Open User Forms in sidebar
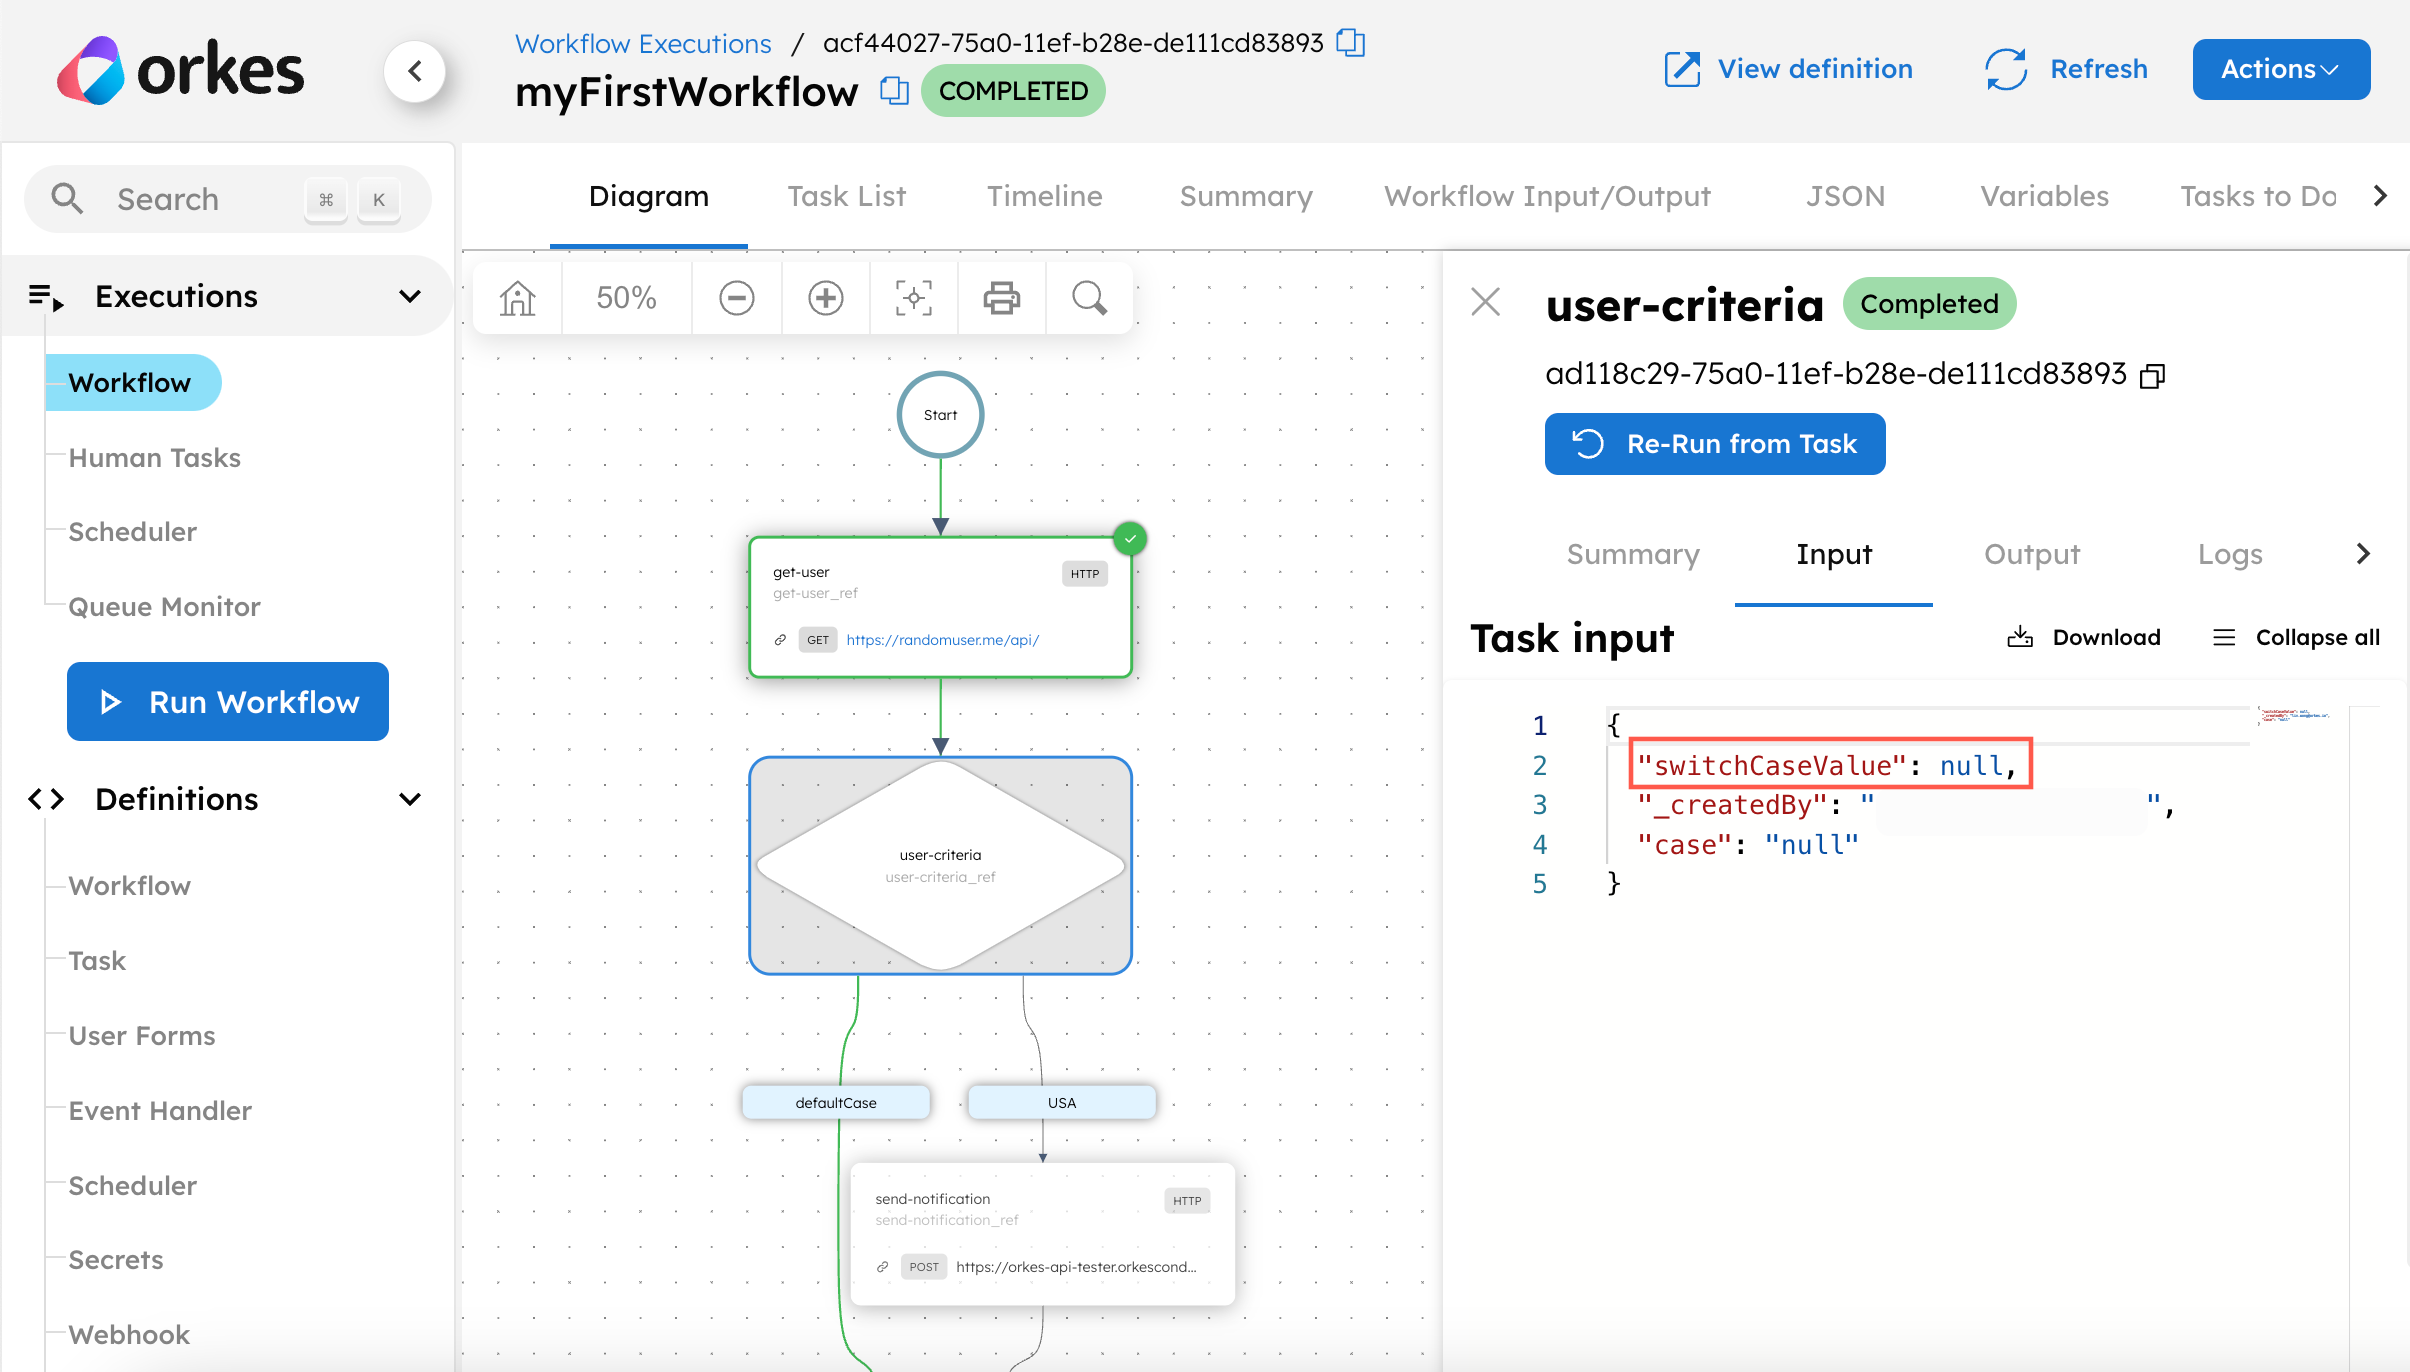The width and height of the screenshot is (2410, 1372). click(x=142, y=1036)
